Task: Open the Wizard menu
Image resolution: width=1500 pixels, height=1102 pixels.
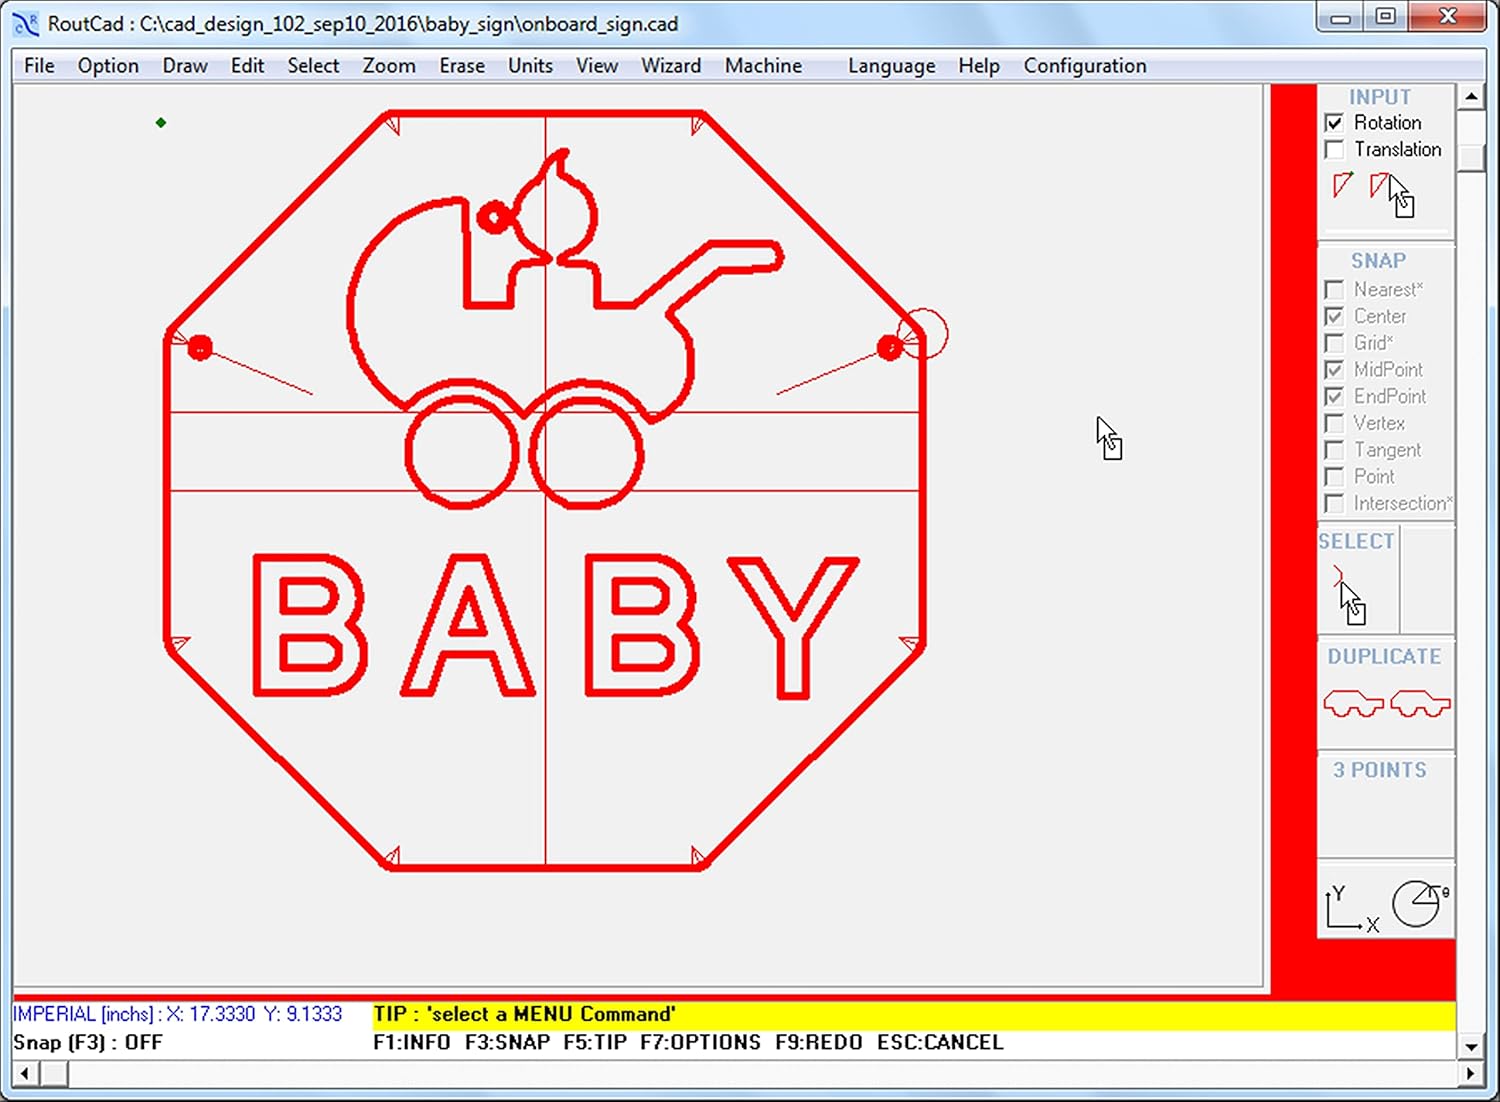Action: click(x=671, y=66)
